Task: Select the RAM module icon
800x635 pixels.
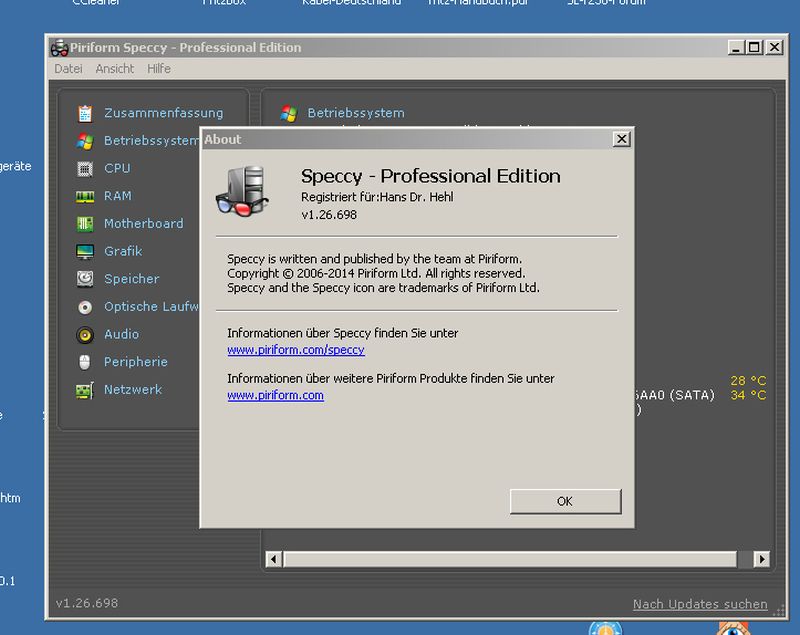Action: [85, 196]
